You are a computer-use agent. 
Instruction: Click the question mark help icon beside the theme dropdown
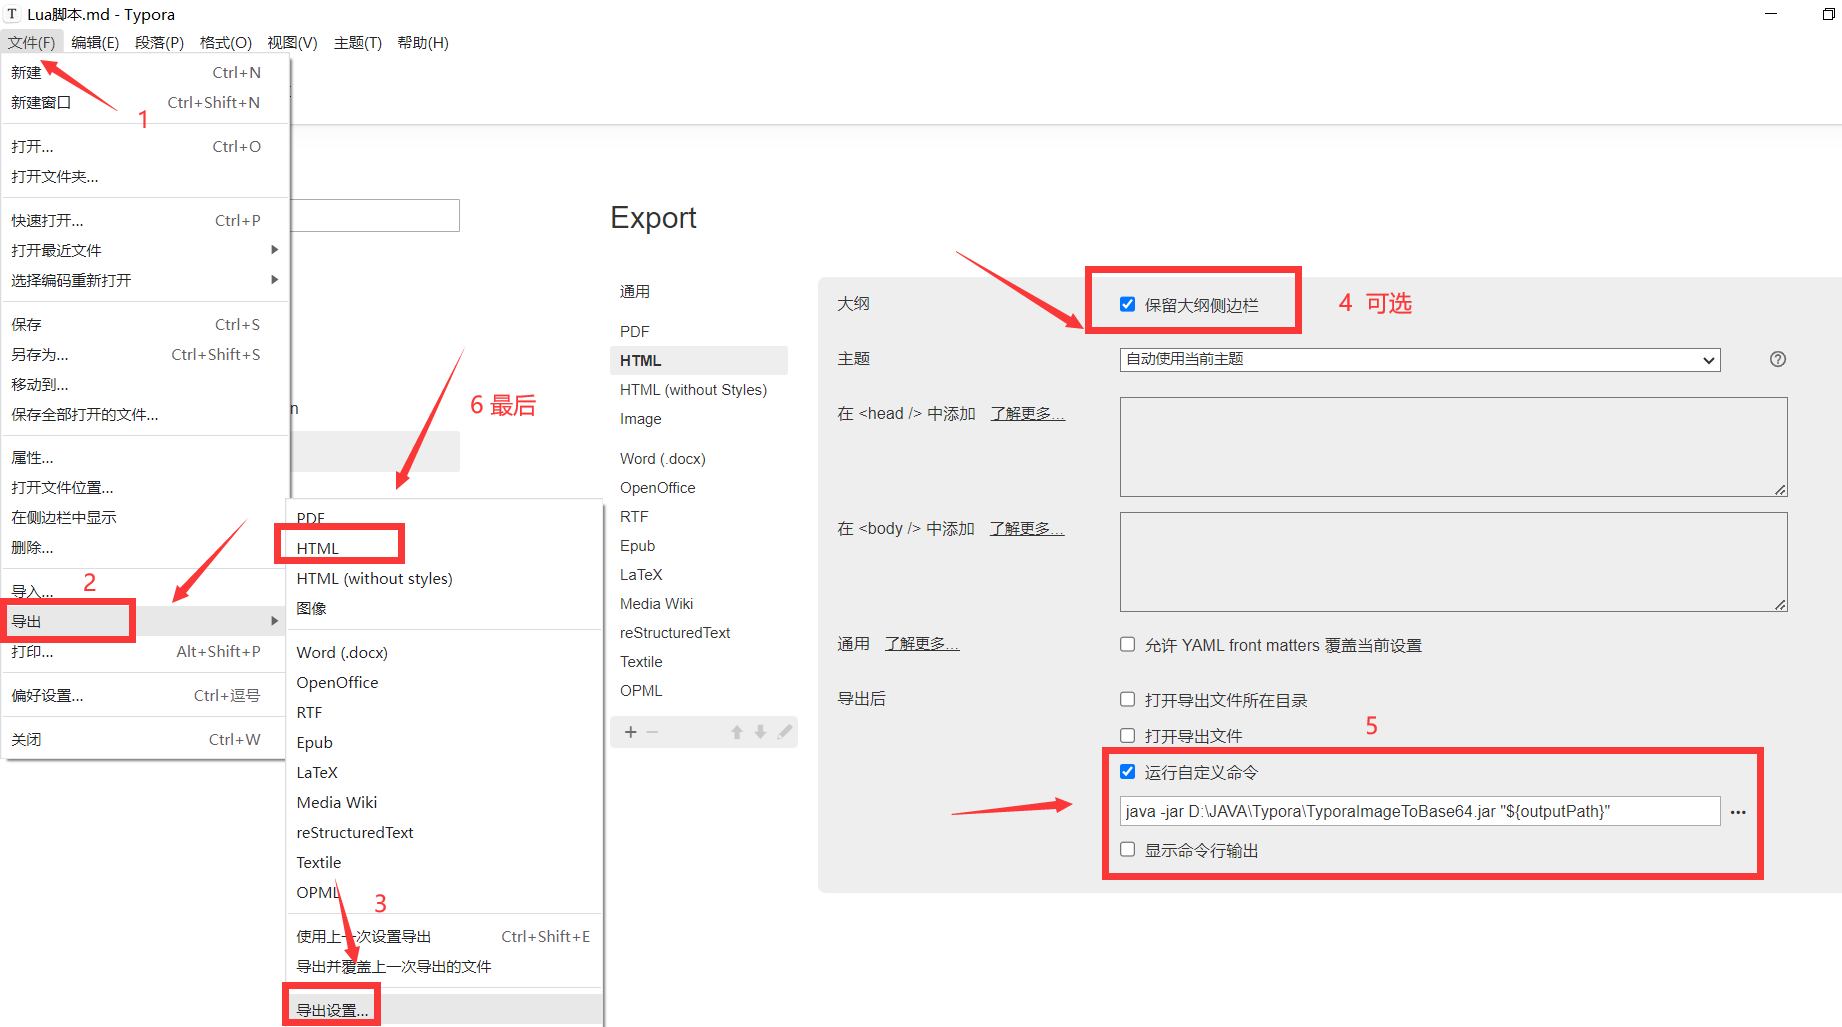1777,359
